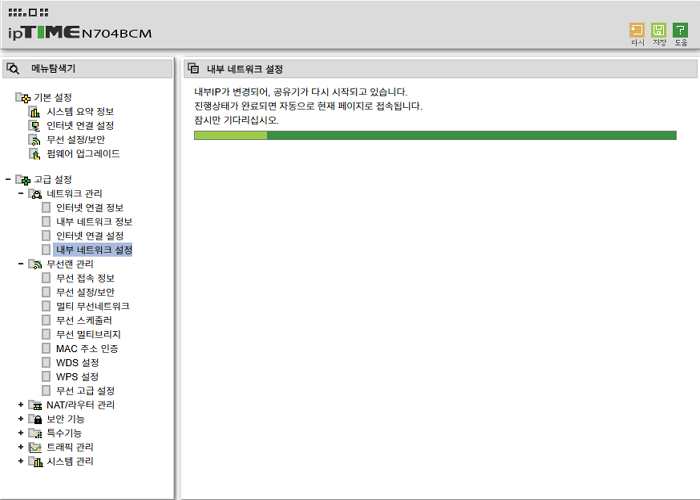The height and width of the screenshot is (500, 700).
Task: Expand the NAT/라우터 관리 branch
Action: click(x=21, y=404)
